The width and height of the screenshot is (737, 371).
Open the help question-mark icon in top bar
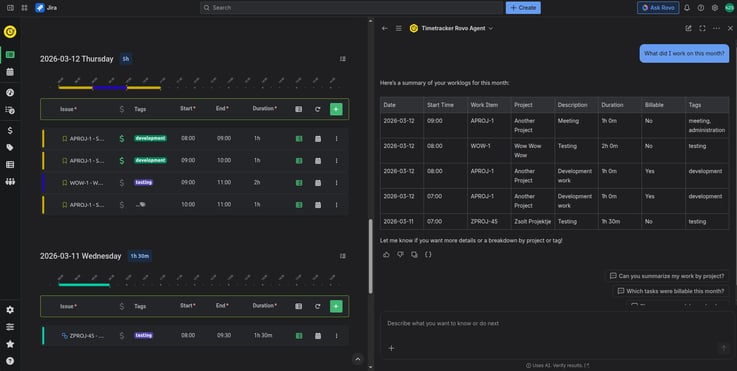pyautogui.click(x=701, y=8)
